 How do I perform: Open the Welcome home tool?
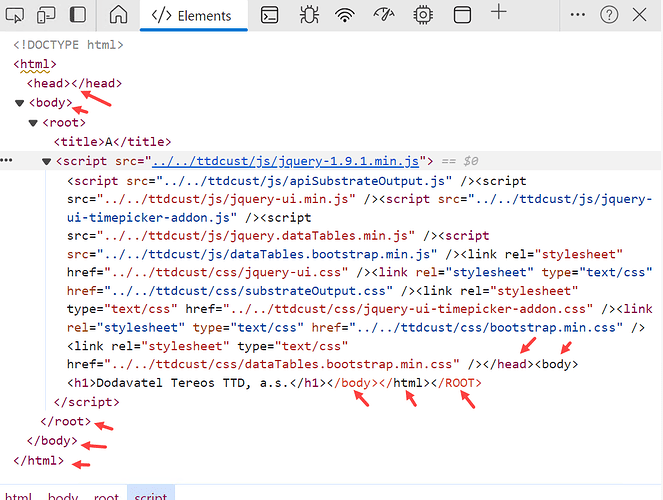(x=118, y=15)
